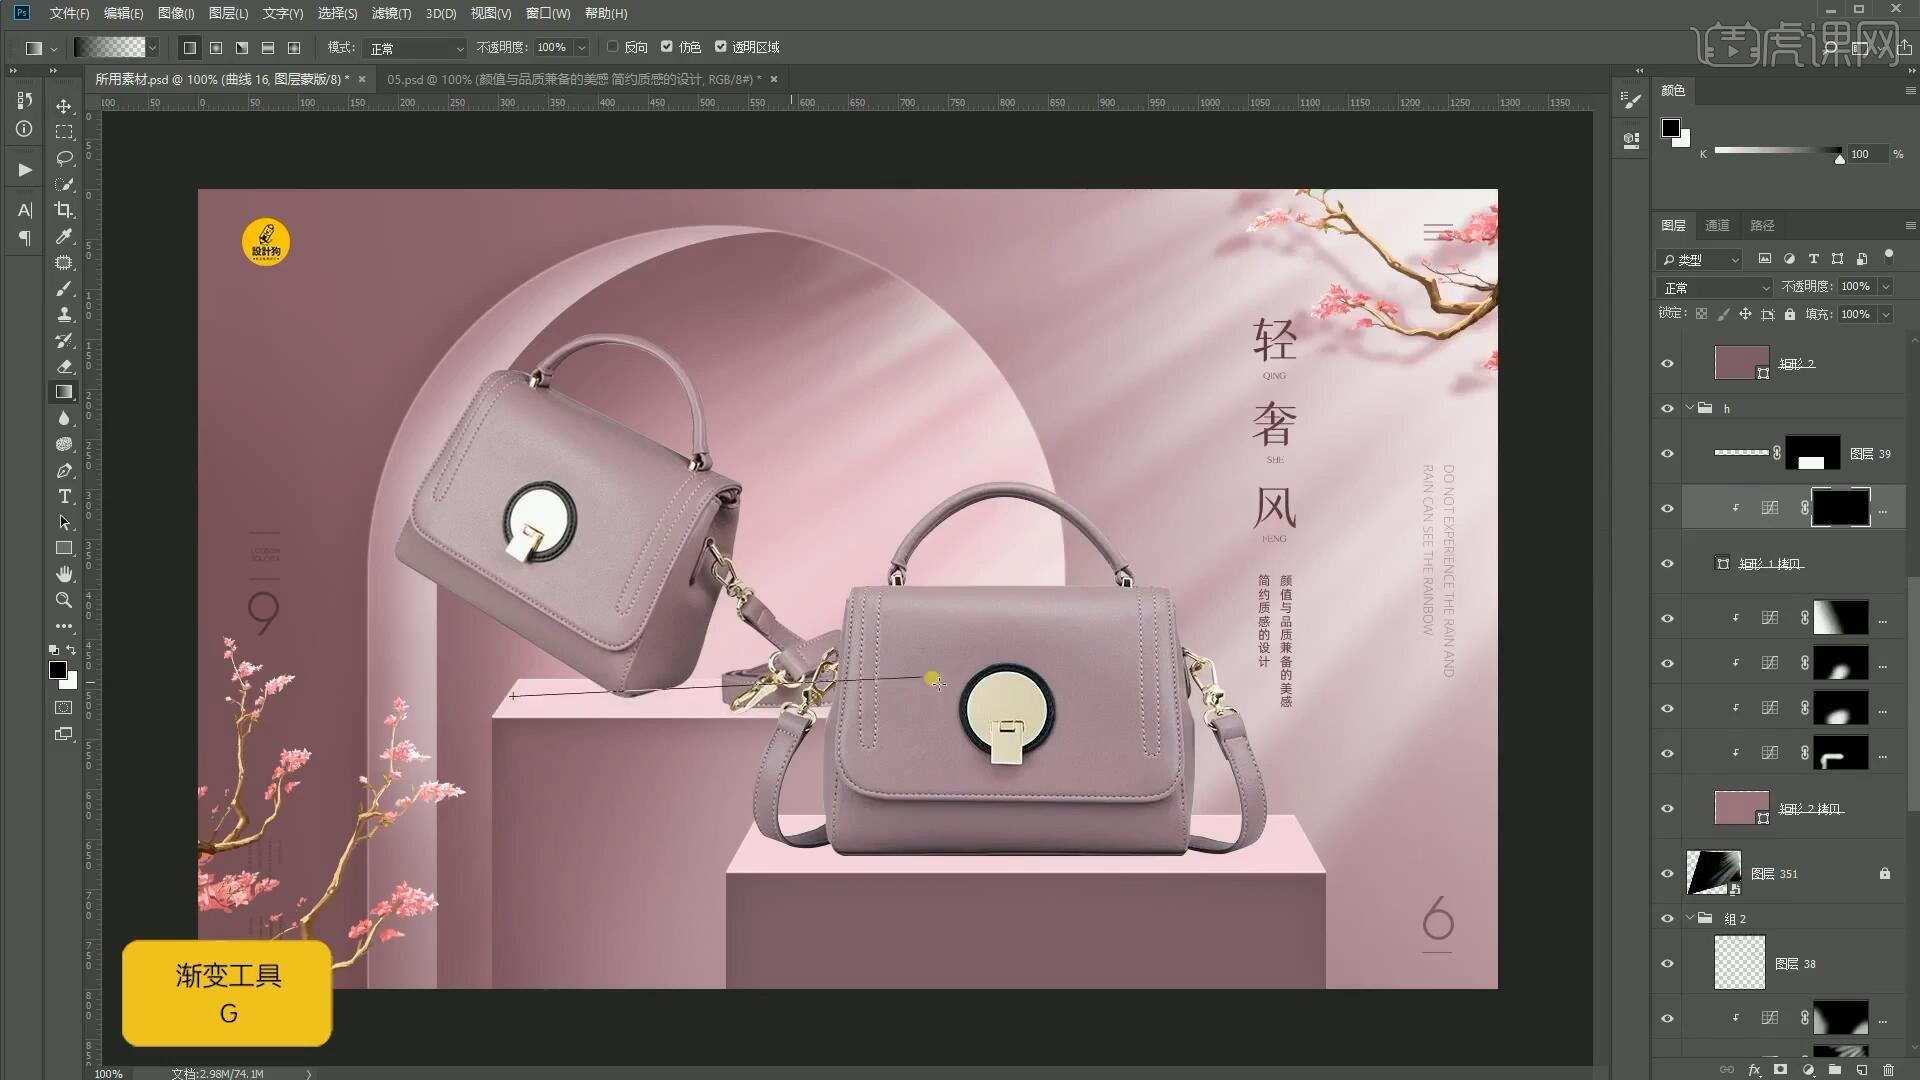
Task: Select the Eraser tool
Action: tap(64, 366)
